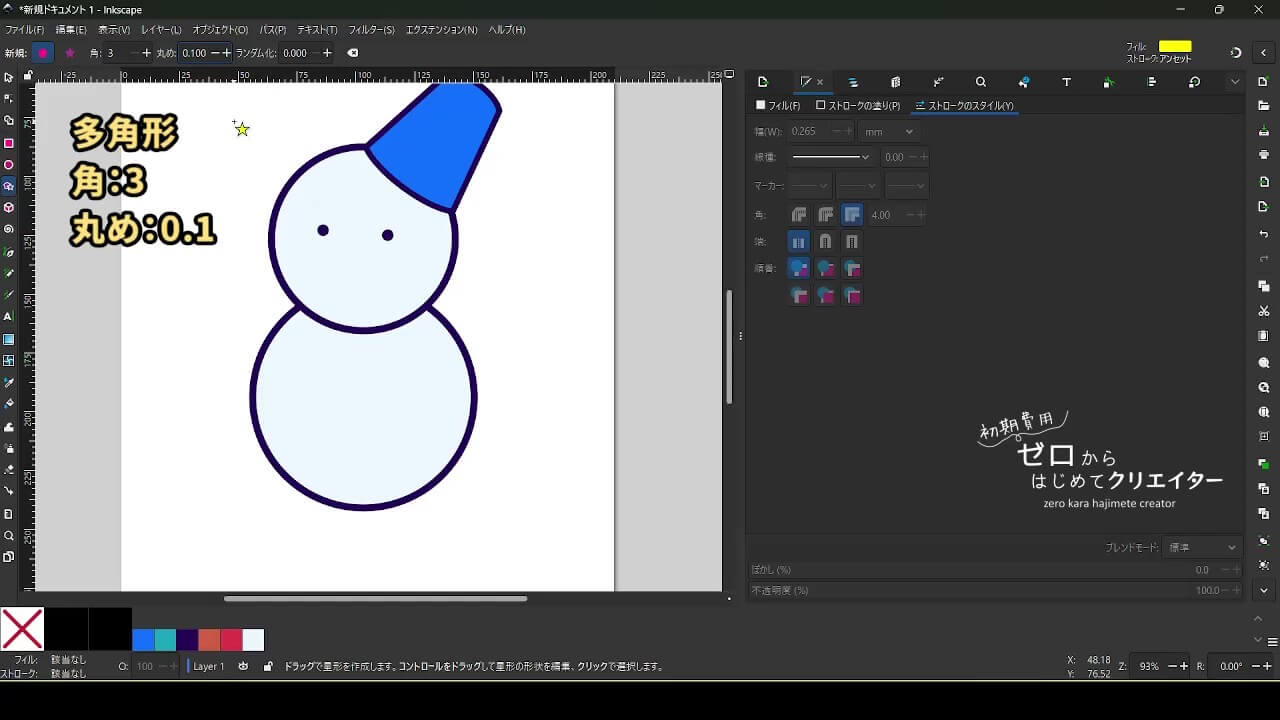
Task: Select the rectangle tool in the toolbox
Action: 9,143
